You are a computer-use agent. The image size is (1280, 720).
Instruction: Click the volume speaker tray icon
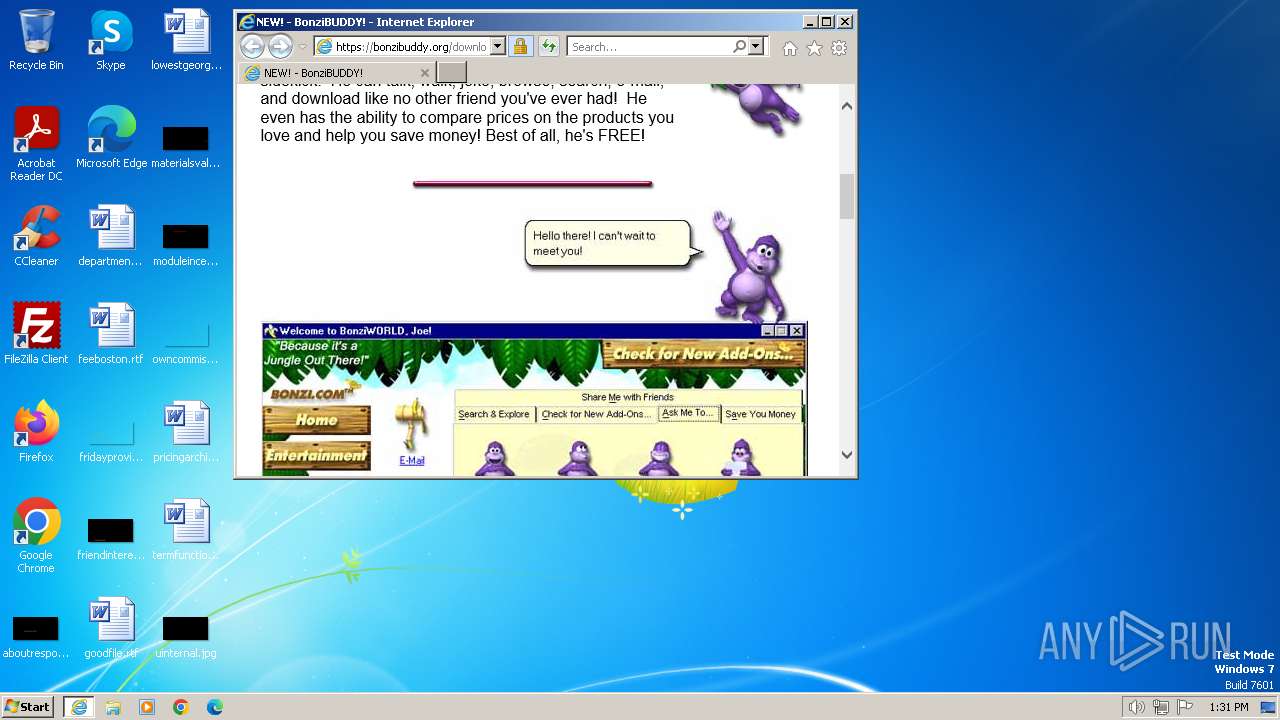point(1136,707)
